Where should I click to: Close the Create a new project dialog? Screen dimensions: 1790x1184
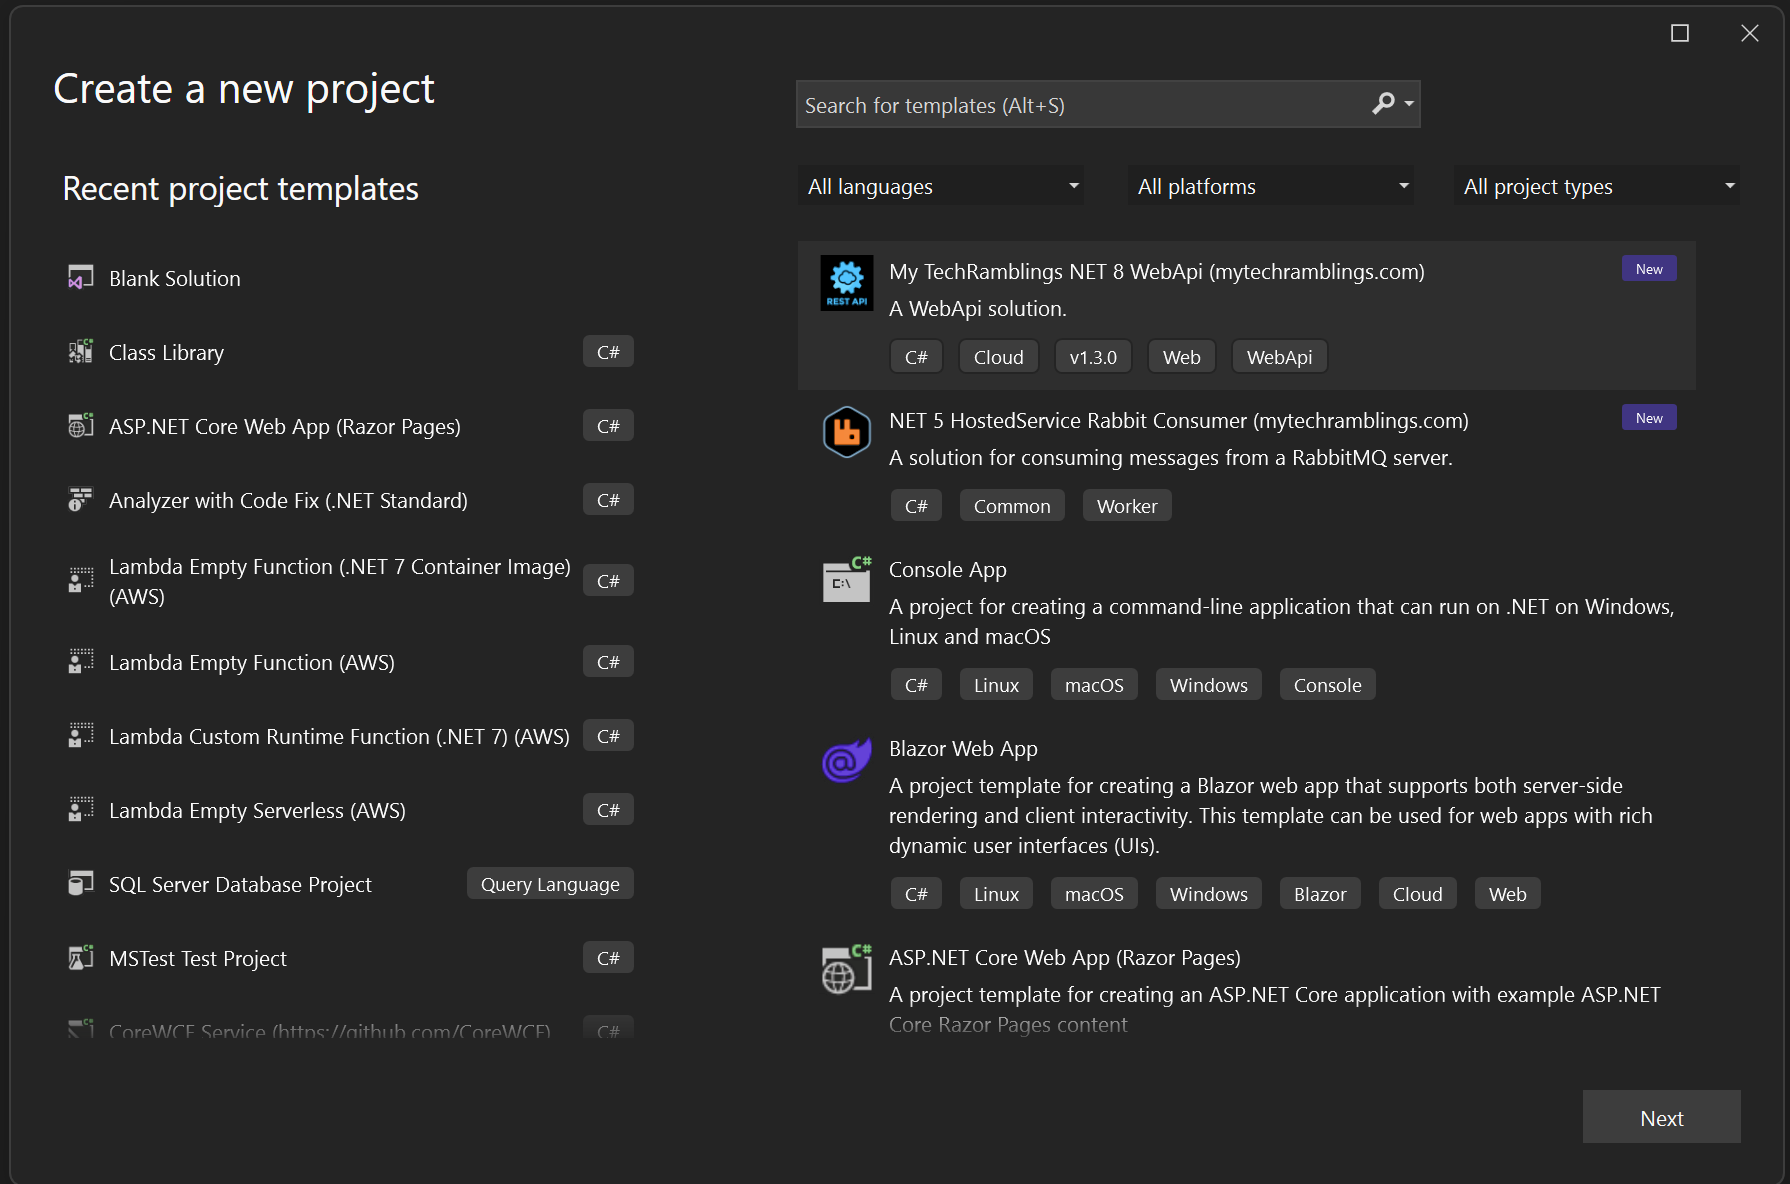(1750, 33)
